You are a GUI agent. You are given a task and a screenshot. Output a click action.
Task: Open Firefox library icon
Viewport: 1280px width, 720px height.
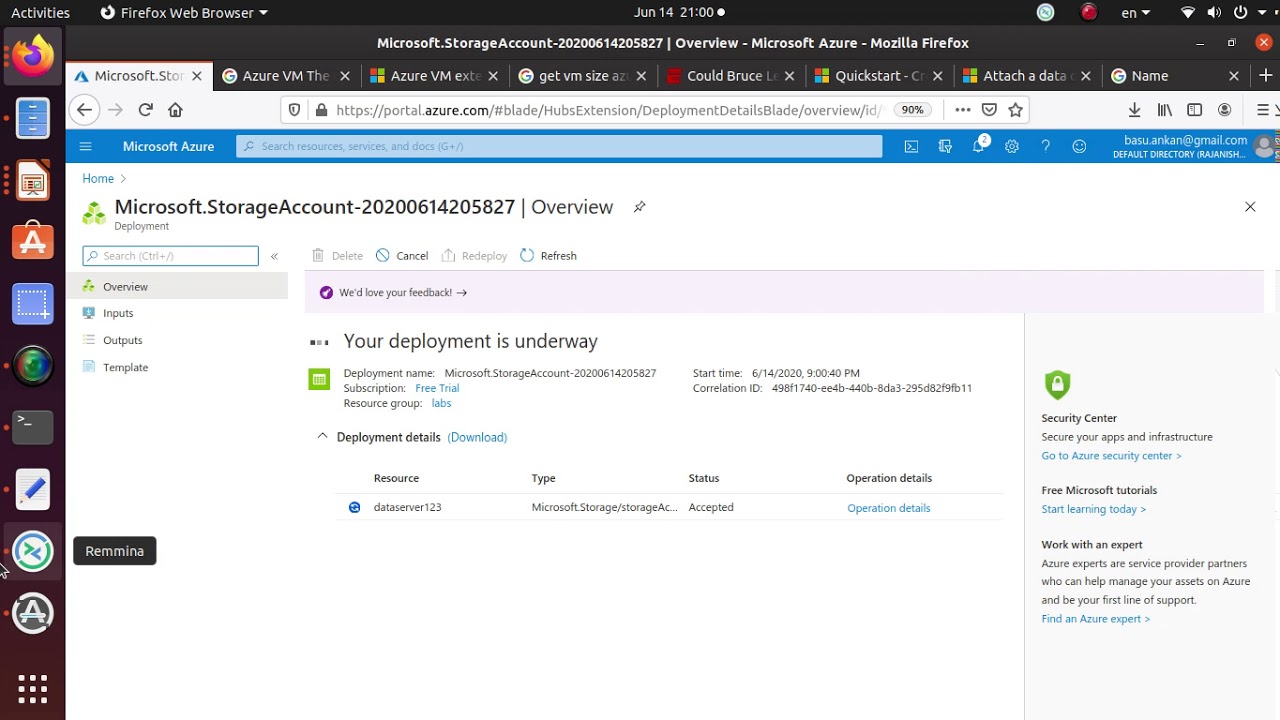[x=1164, y=110]
